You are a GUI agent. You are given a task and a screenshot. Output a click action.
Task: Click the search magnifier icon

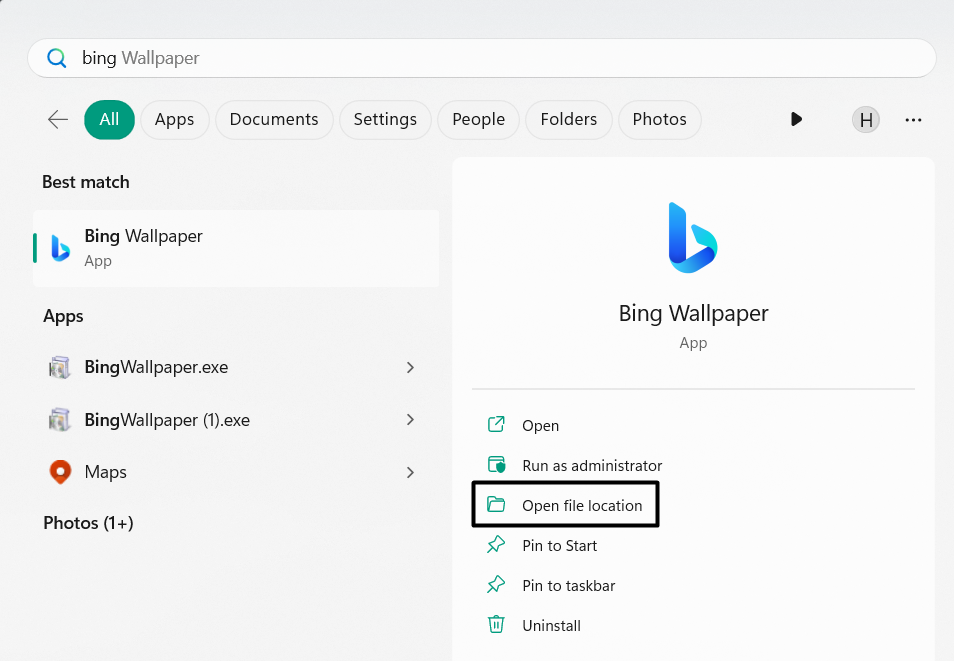click(57, 58)
